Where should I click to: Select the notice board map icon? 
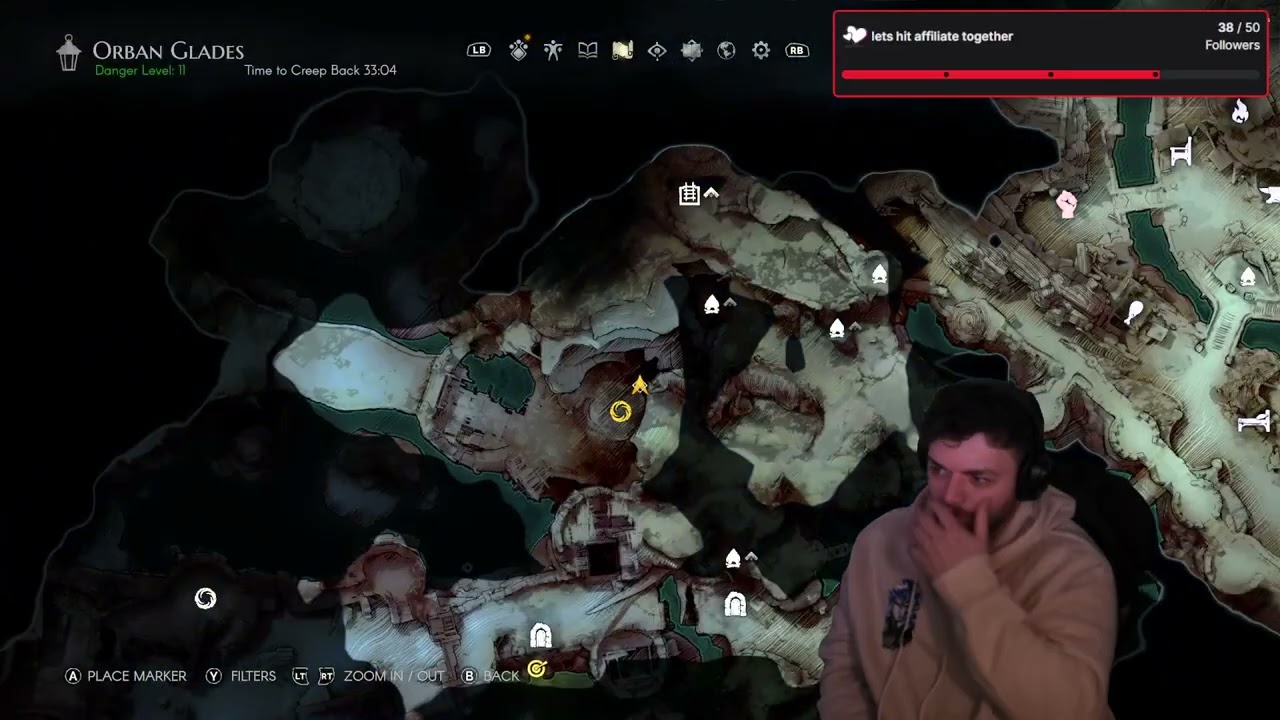pyautogui.click(x=689, y=194)
